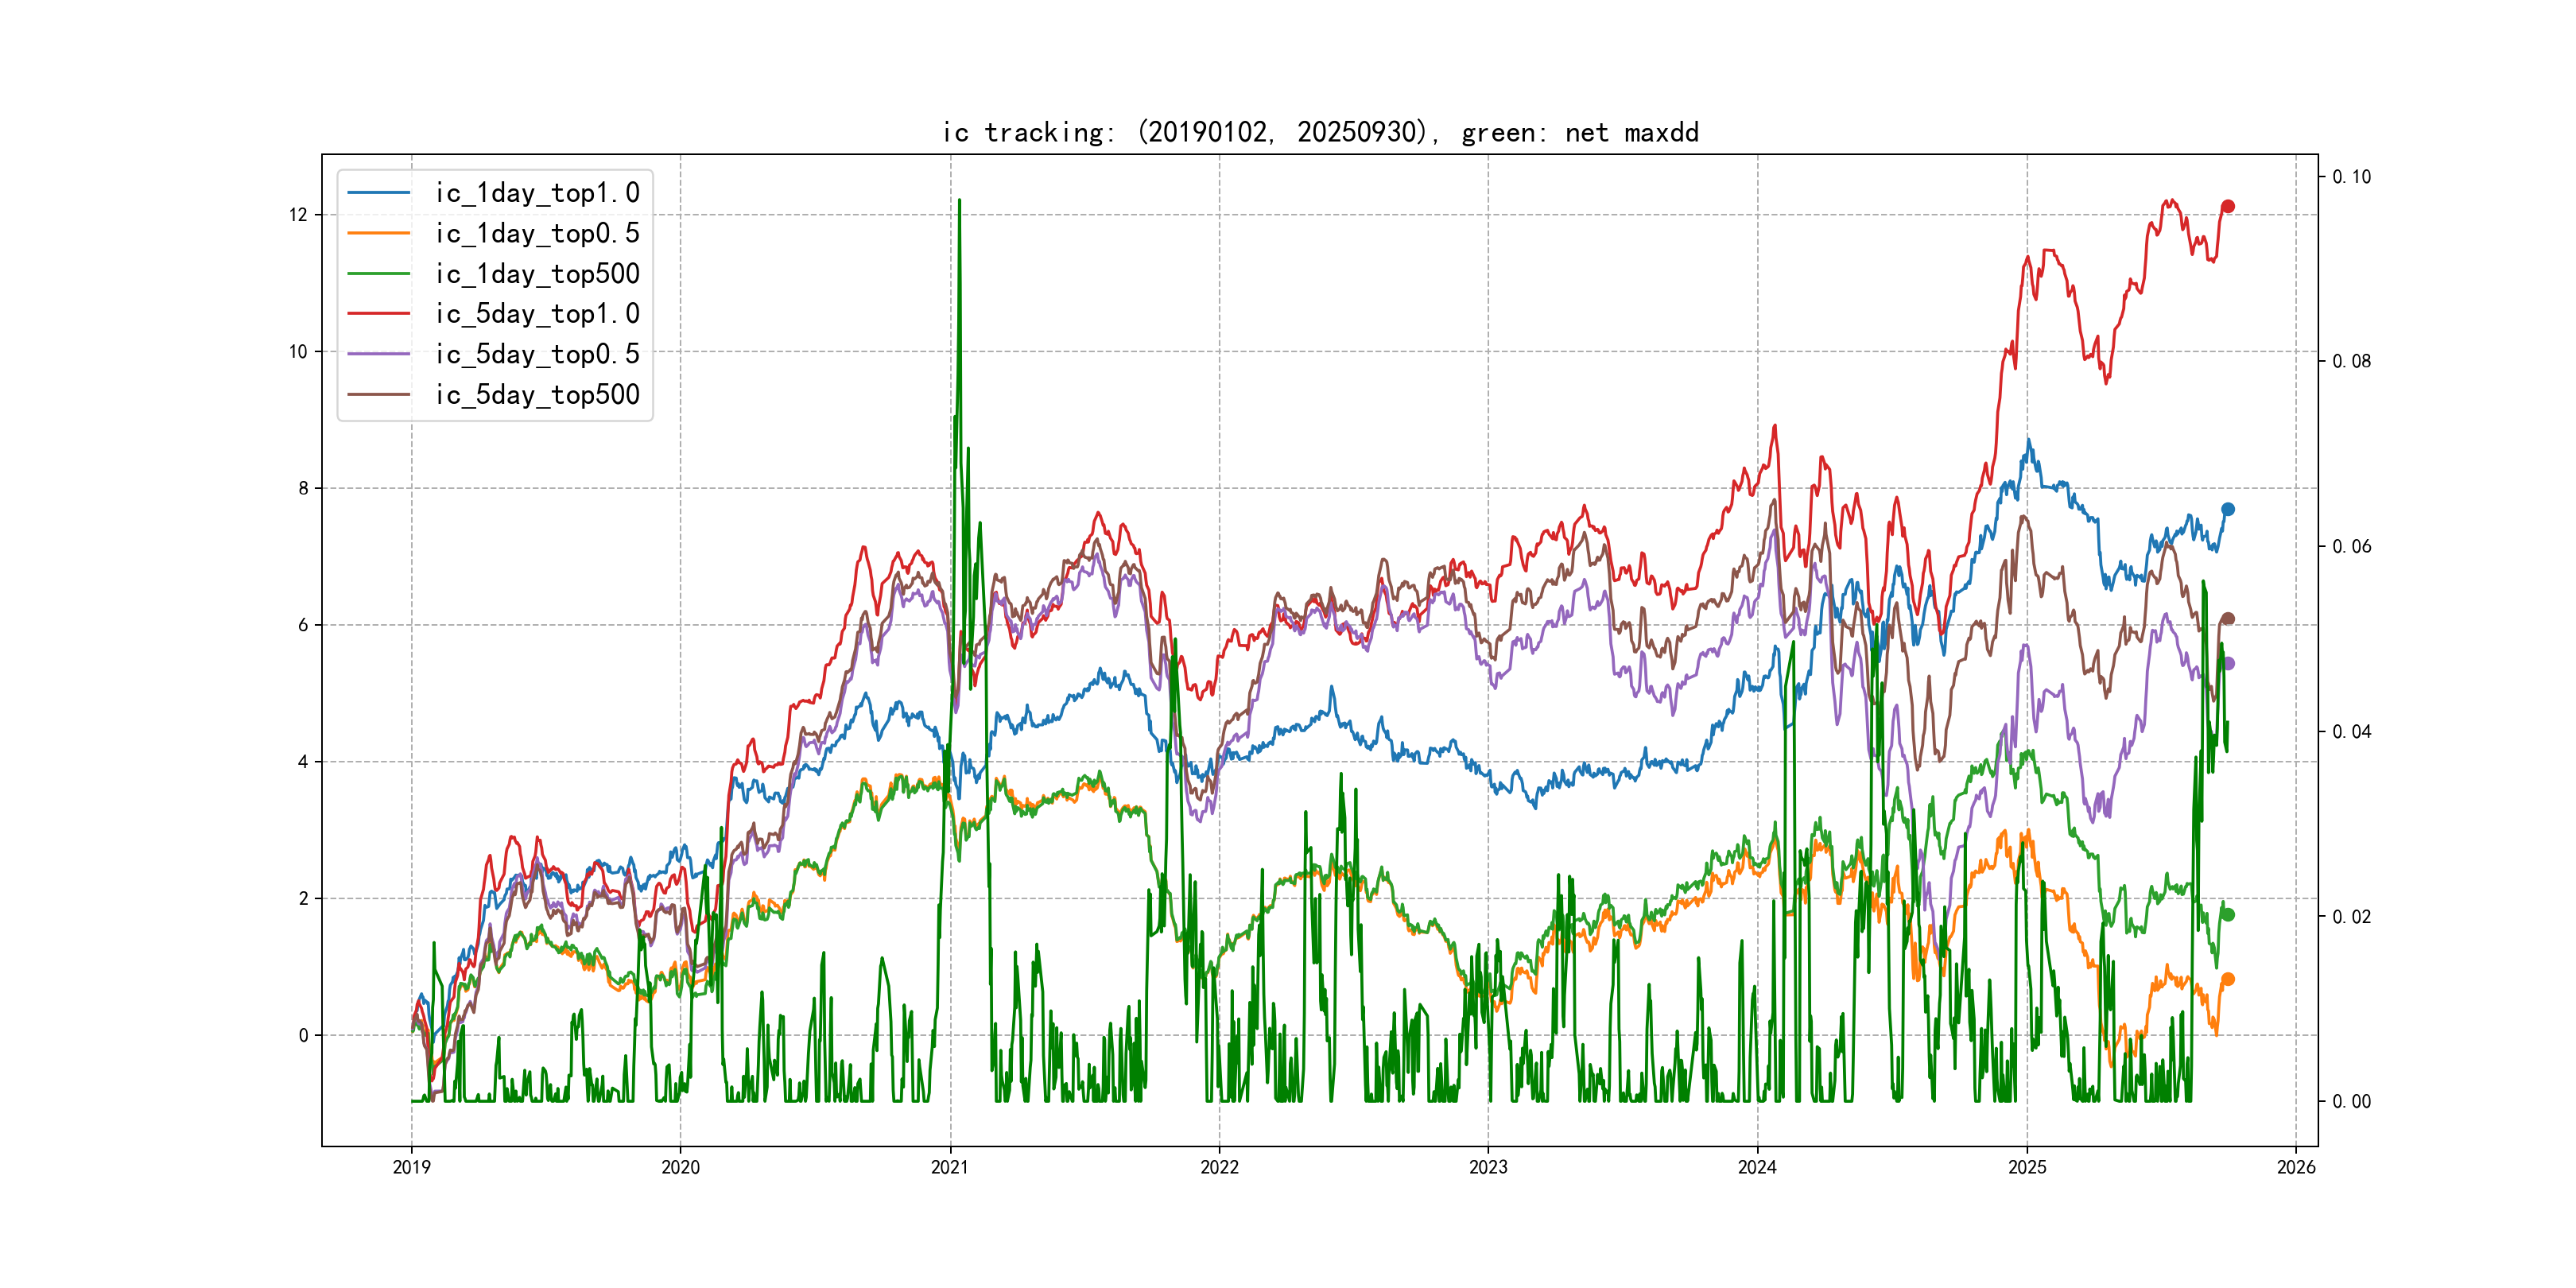This screenshot has height=1288, width=2576.
Task: Click the 2021 x-axis tick label
Action: pyautogui.click(x=950, y=1167)
